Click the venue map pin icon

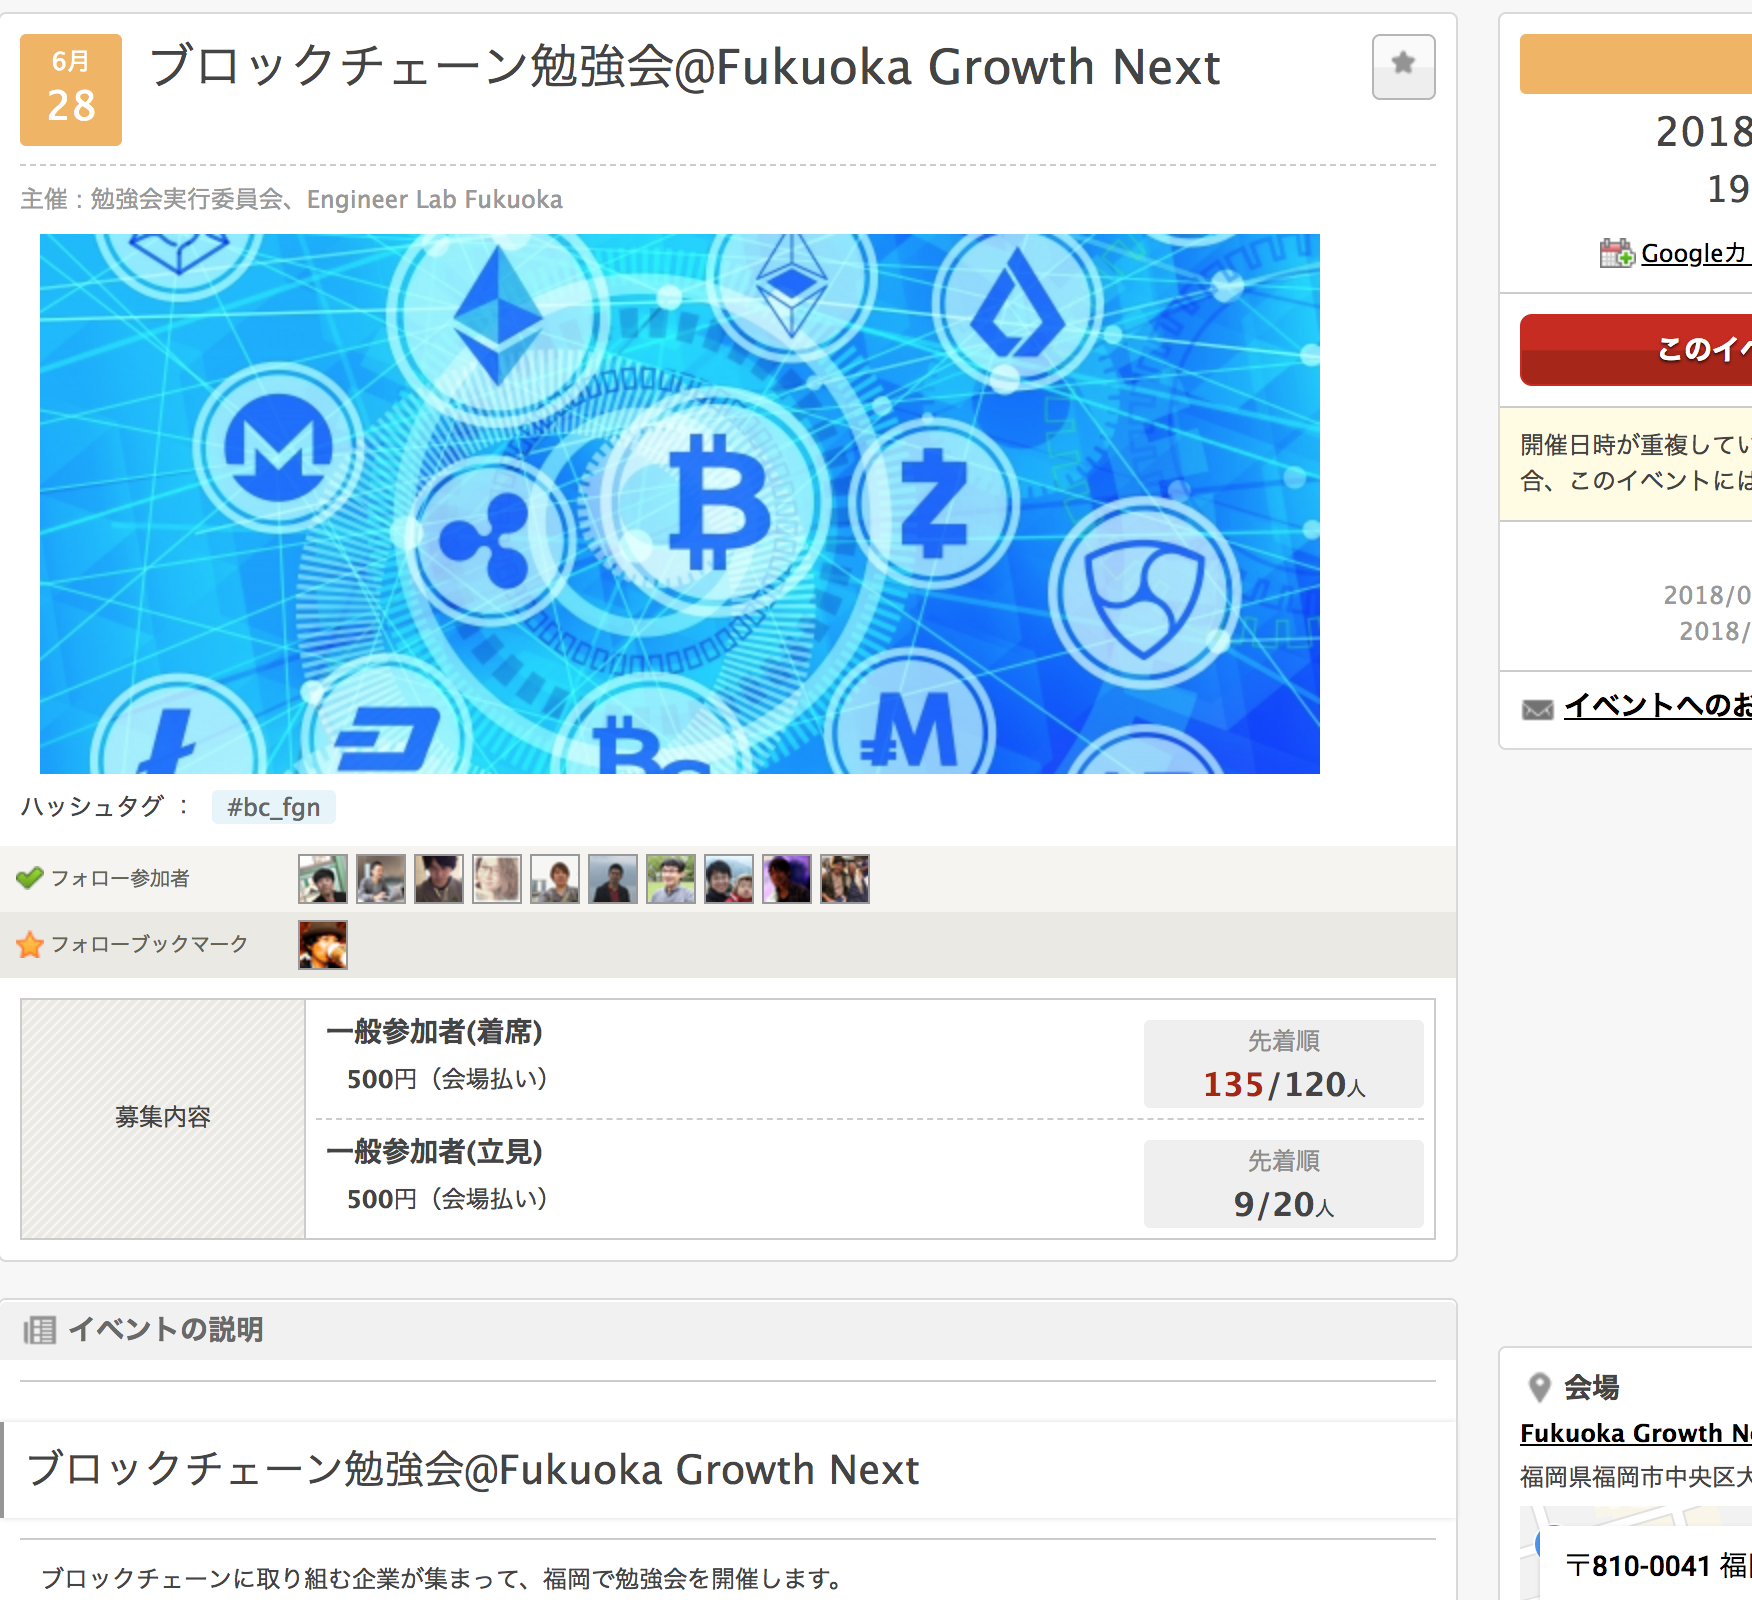click(1539, 1387)
